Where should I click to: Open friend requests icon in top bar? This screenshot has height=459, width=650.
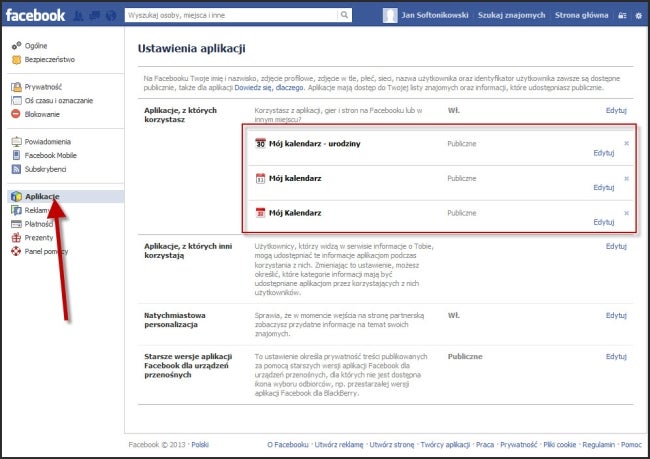78,16
